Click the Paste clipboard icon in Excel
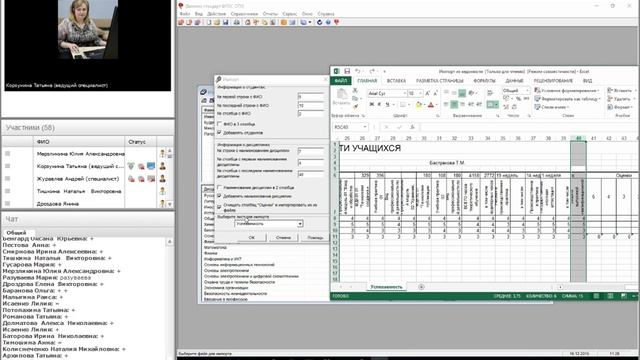This screenshot has height=360, width=640. pyautogui.click(x=342, y=95)
